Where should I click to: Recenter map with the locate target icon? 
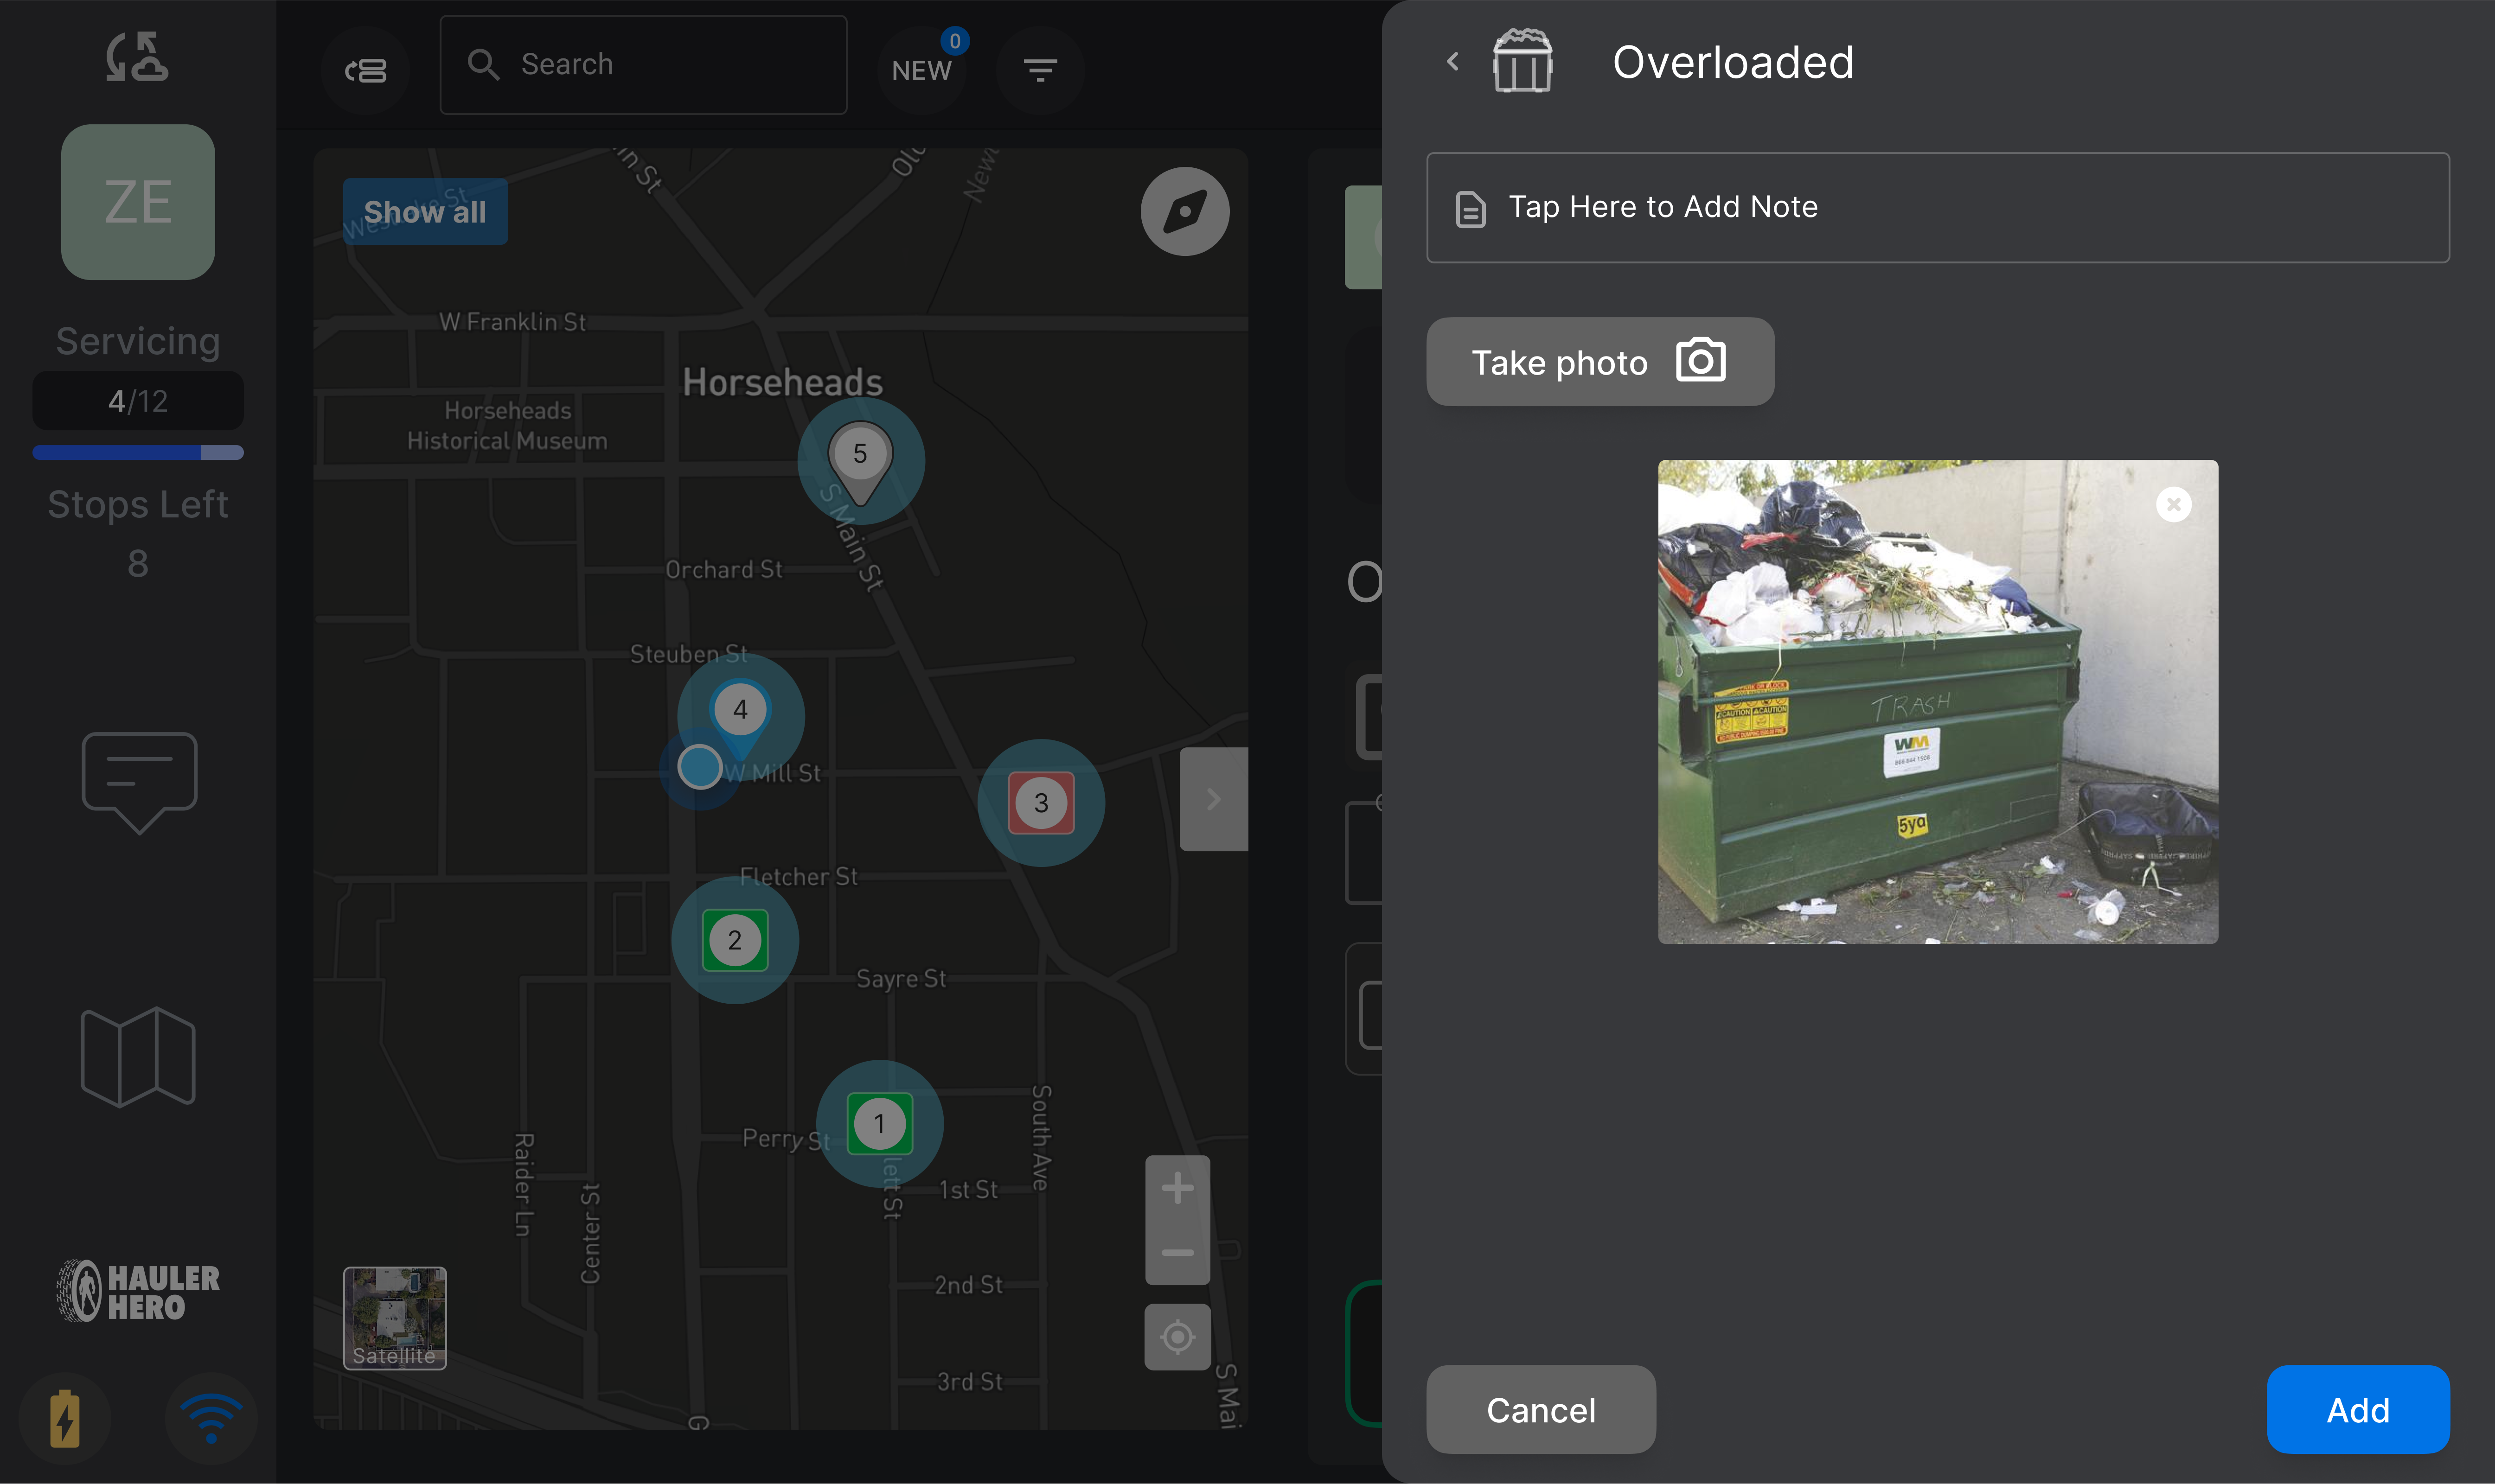coord(1177,1337)
